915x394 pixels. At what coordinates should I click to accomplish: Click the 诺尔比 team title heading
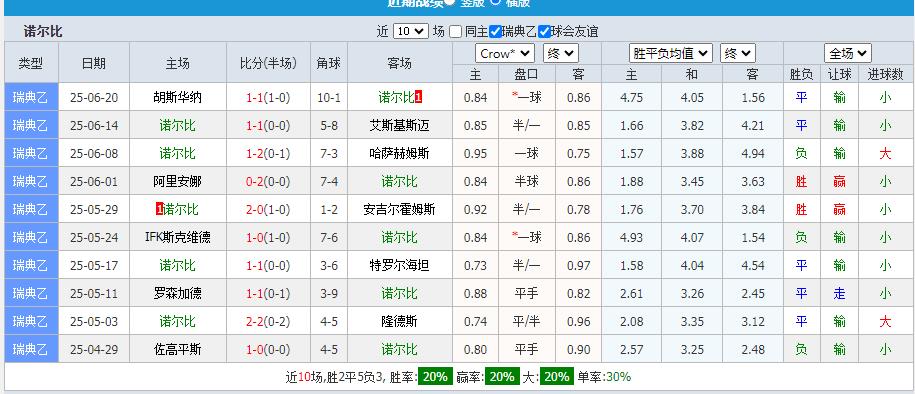click(42, 32)
